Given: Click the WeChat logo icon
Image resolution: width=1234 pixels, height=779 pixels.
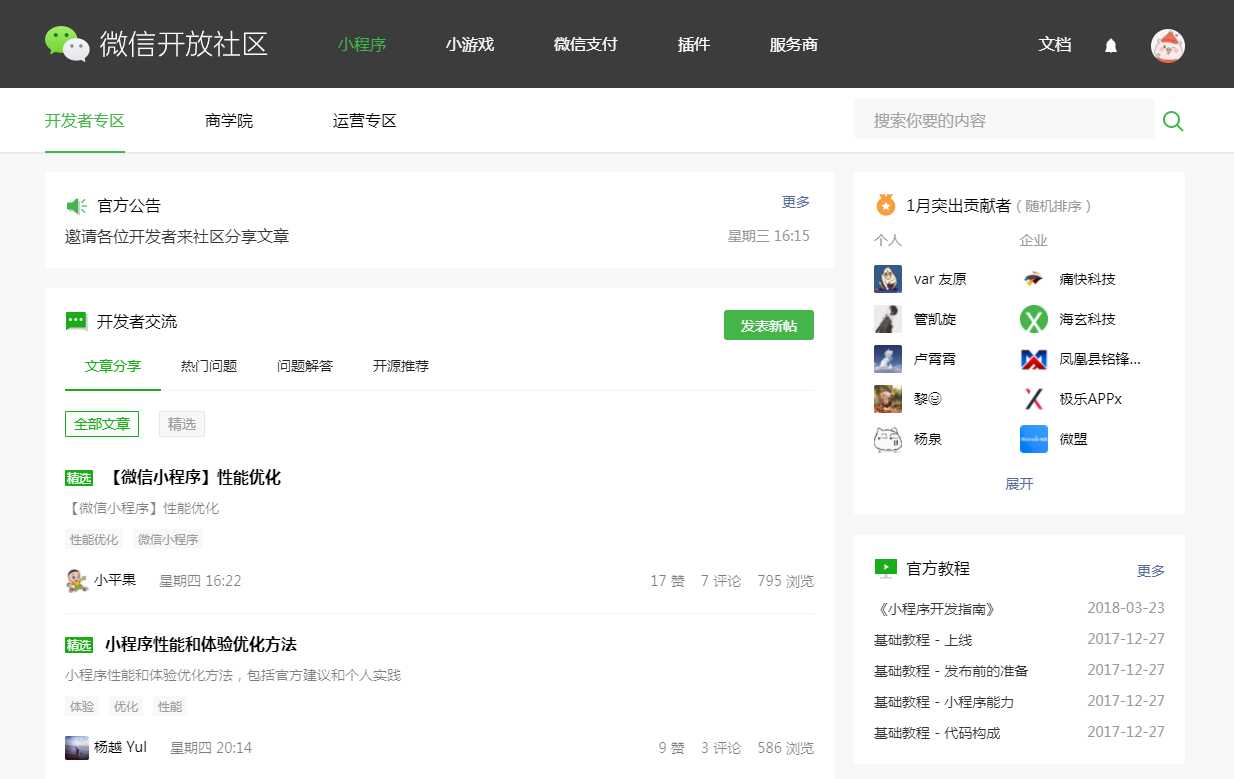Looking at the screenshot, I should 67,44.
